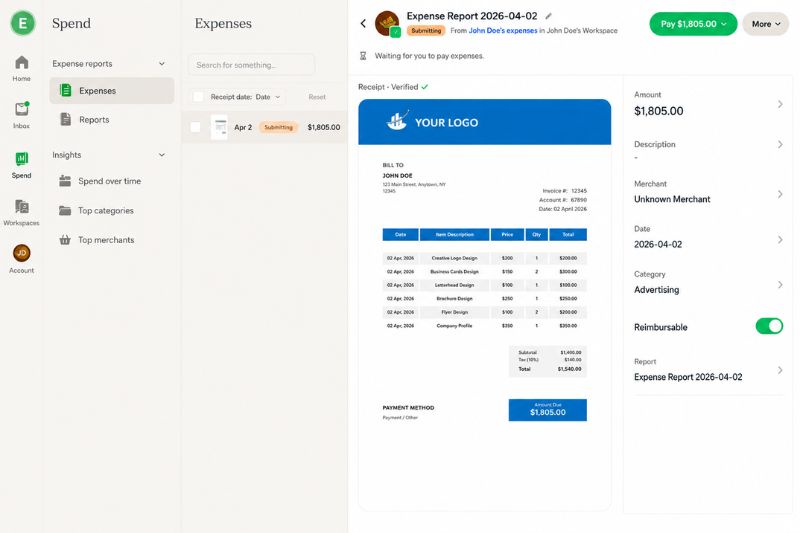Image resolution: width=800 pixels, height=533 pixels.
Task: Click the Advertising category value
Action: coord(657,290)
